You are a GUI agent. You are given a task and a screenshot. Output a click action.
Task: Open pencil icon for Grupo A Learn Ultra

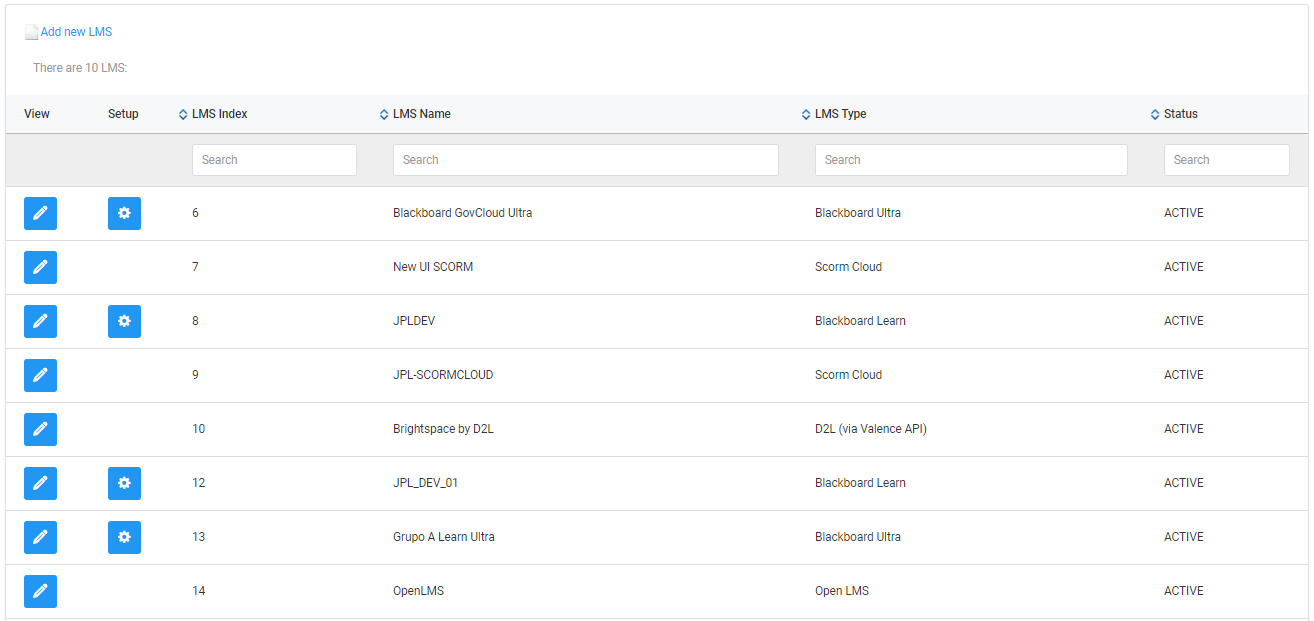tap(40, 537)
